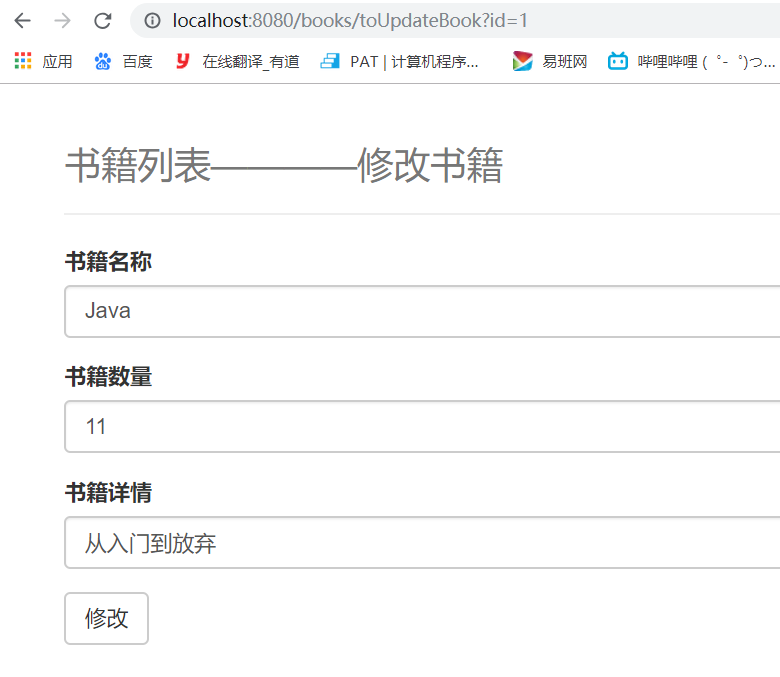This screenshot has width=780, height=677.
Task: Open PAT | 计算机程序 bookmark
Action: pos(414,62)
